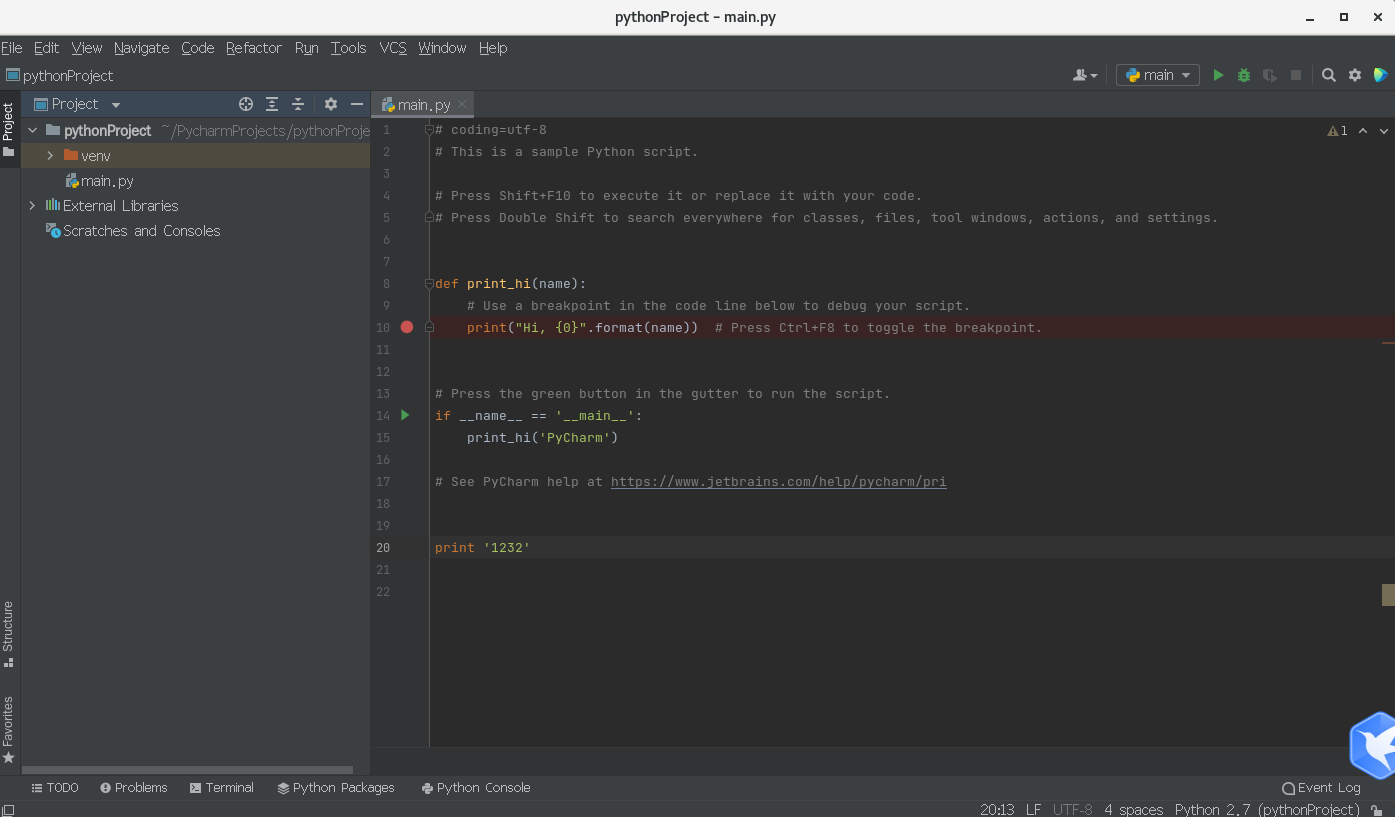Open the Python Console tool window
The image size is (1395, 817).
[476, 788]
